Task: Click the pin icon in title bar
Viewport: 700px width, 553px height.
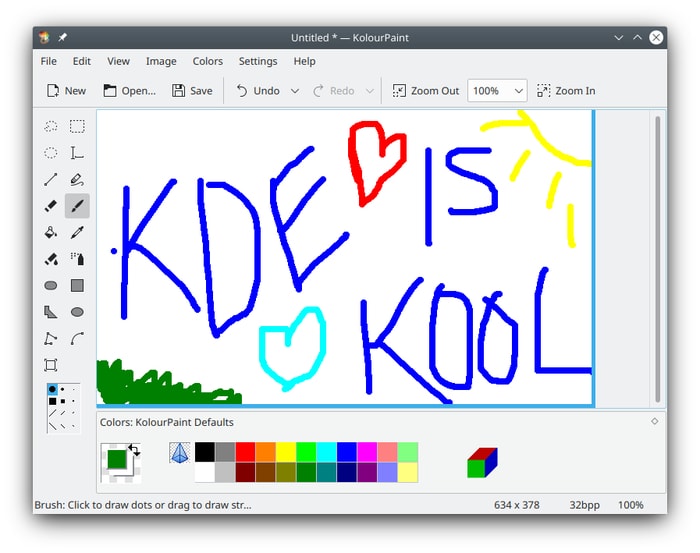Action: (x=62, y=37)
